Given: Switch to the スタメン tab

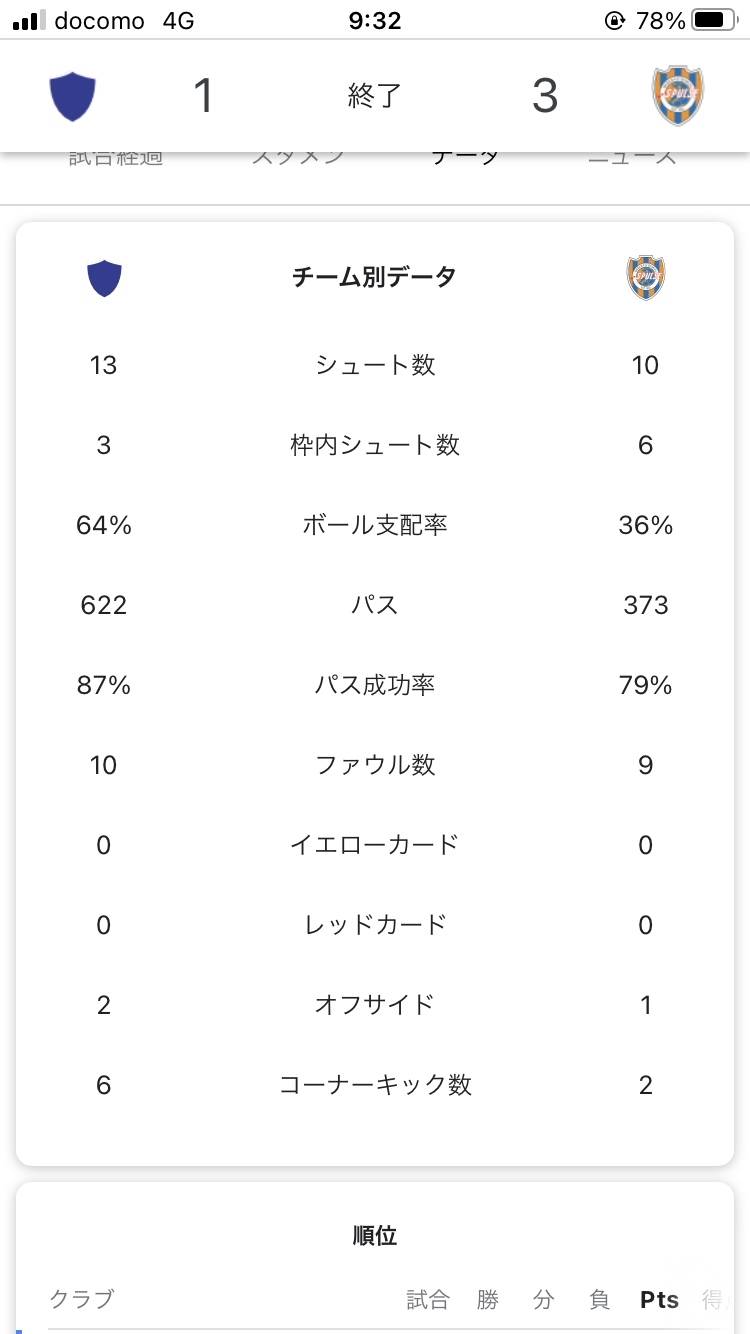Looking at the screenshot, I should [298, 157].
